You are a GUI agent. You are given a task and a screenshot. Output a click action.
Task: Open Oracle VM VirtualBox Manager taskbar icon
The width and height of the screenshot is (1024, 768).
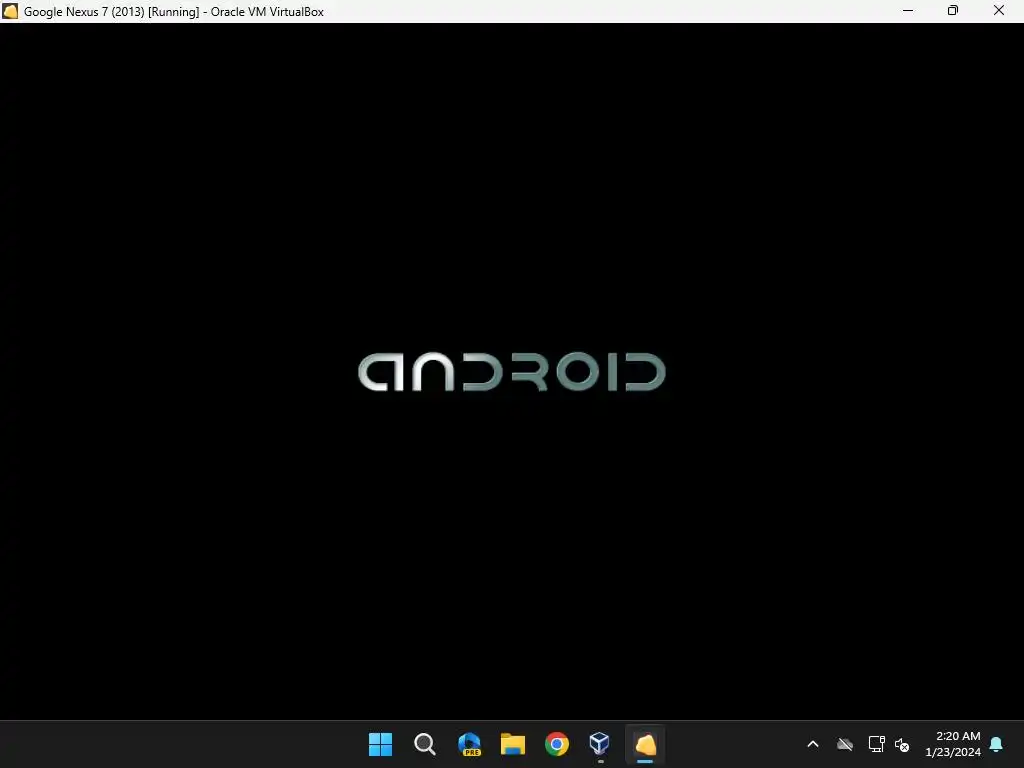coord(600,743)
